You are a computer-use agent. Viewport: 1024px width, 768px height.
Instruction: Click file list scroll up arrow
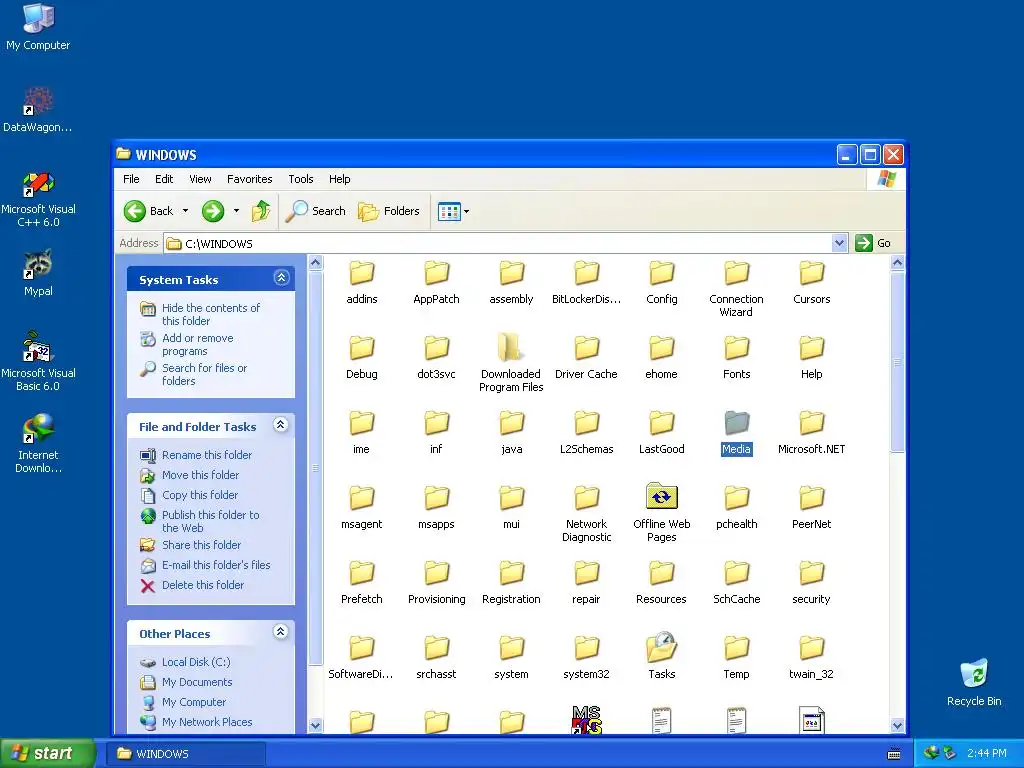coord(897,263)
